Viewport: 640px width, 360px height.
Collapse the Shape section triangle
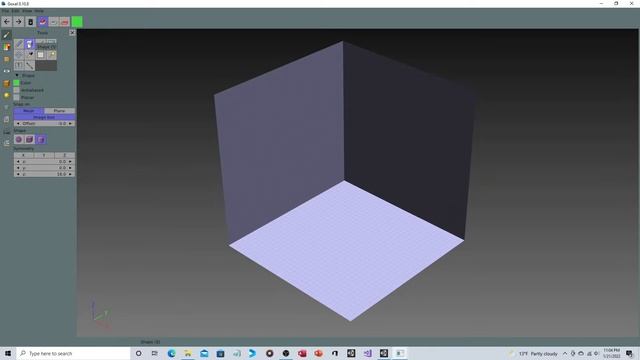pyautogui.click(x=17, y=75)
